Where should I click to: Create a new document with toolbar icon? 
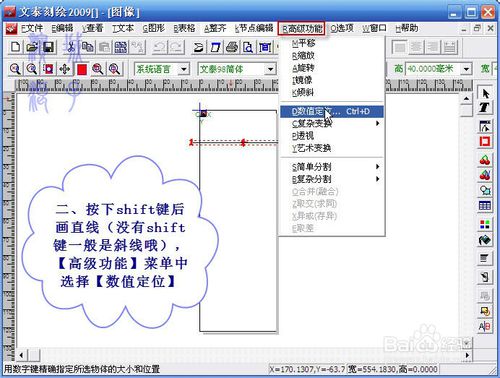[x=15, y=47]
